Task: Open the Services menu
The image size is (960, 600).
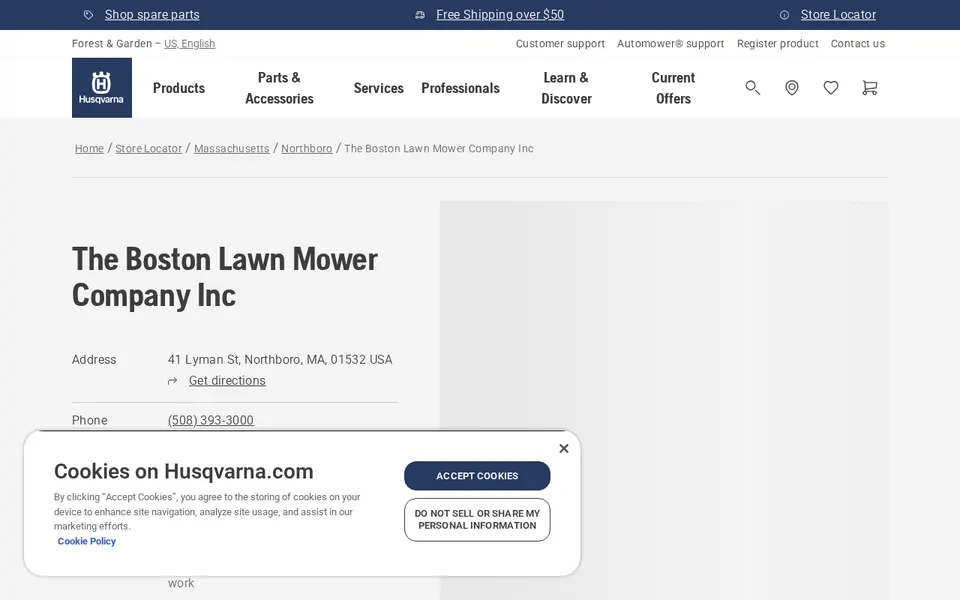Action: click(378, 88)
